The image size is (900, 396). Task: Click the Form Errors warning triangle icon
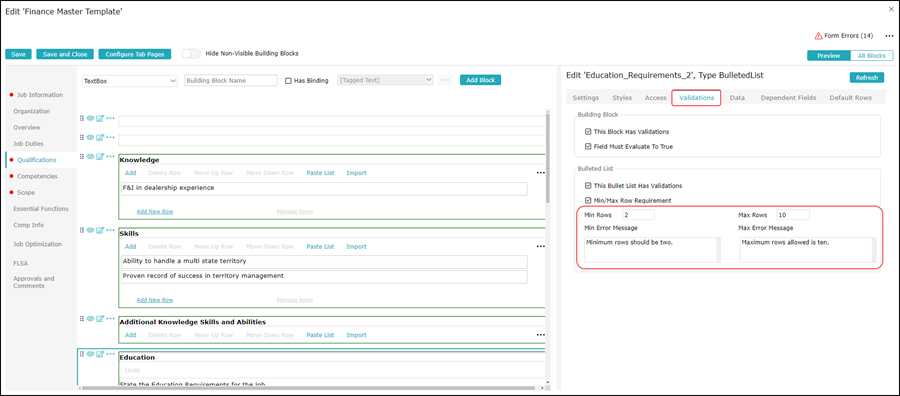pyautogui.click(x=818, y=36)
